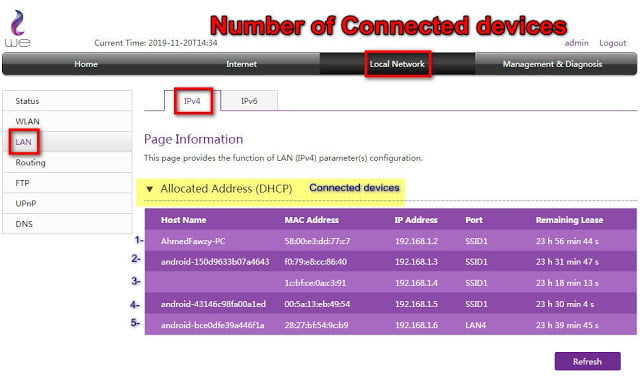Switch to the IPv4 tab

(192, 101)
